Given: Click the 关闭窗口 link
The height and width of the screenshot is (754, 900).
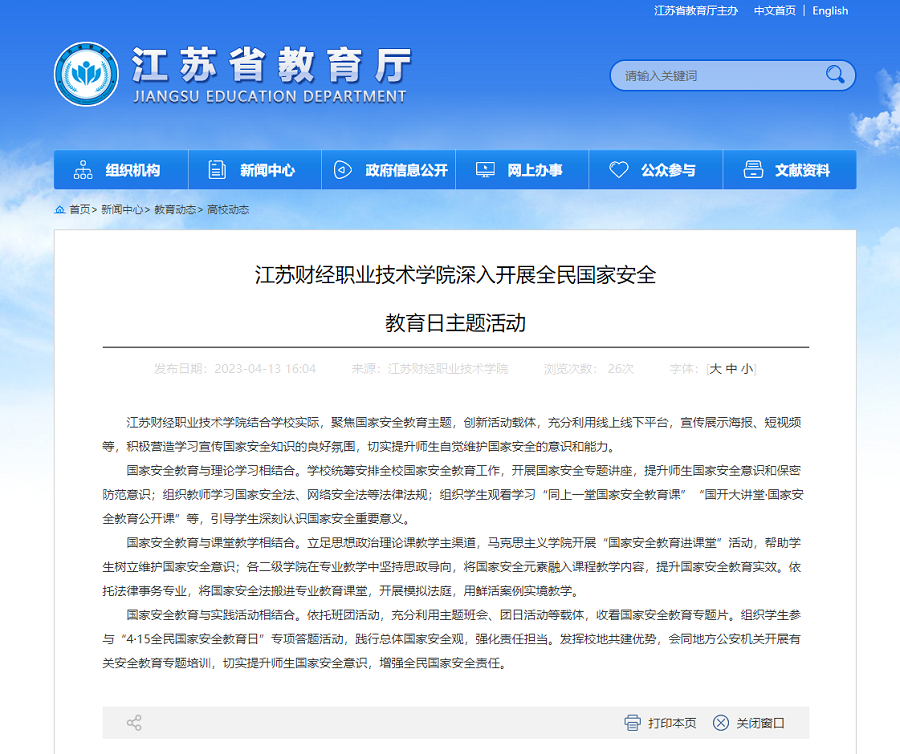Looking at the screenshot, I should [760, 723].
